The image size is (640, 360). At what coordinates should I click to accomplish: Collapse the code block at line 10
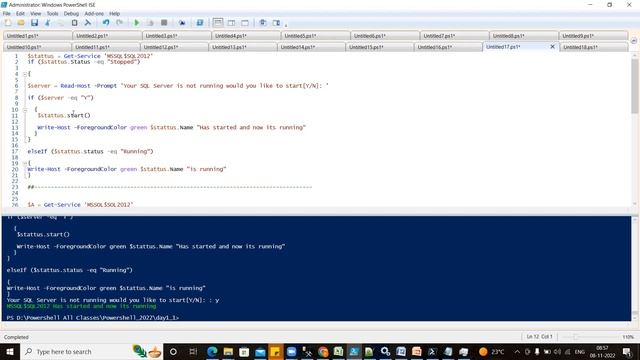24,110
